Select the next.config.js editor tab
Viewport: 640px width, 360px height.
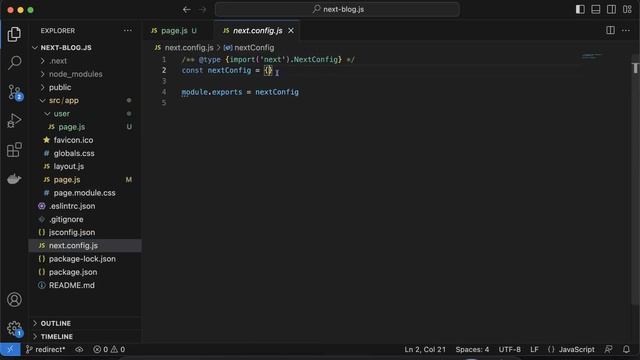pyautogui.click(x=257, y=31)
